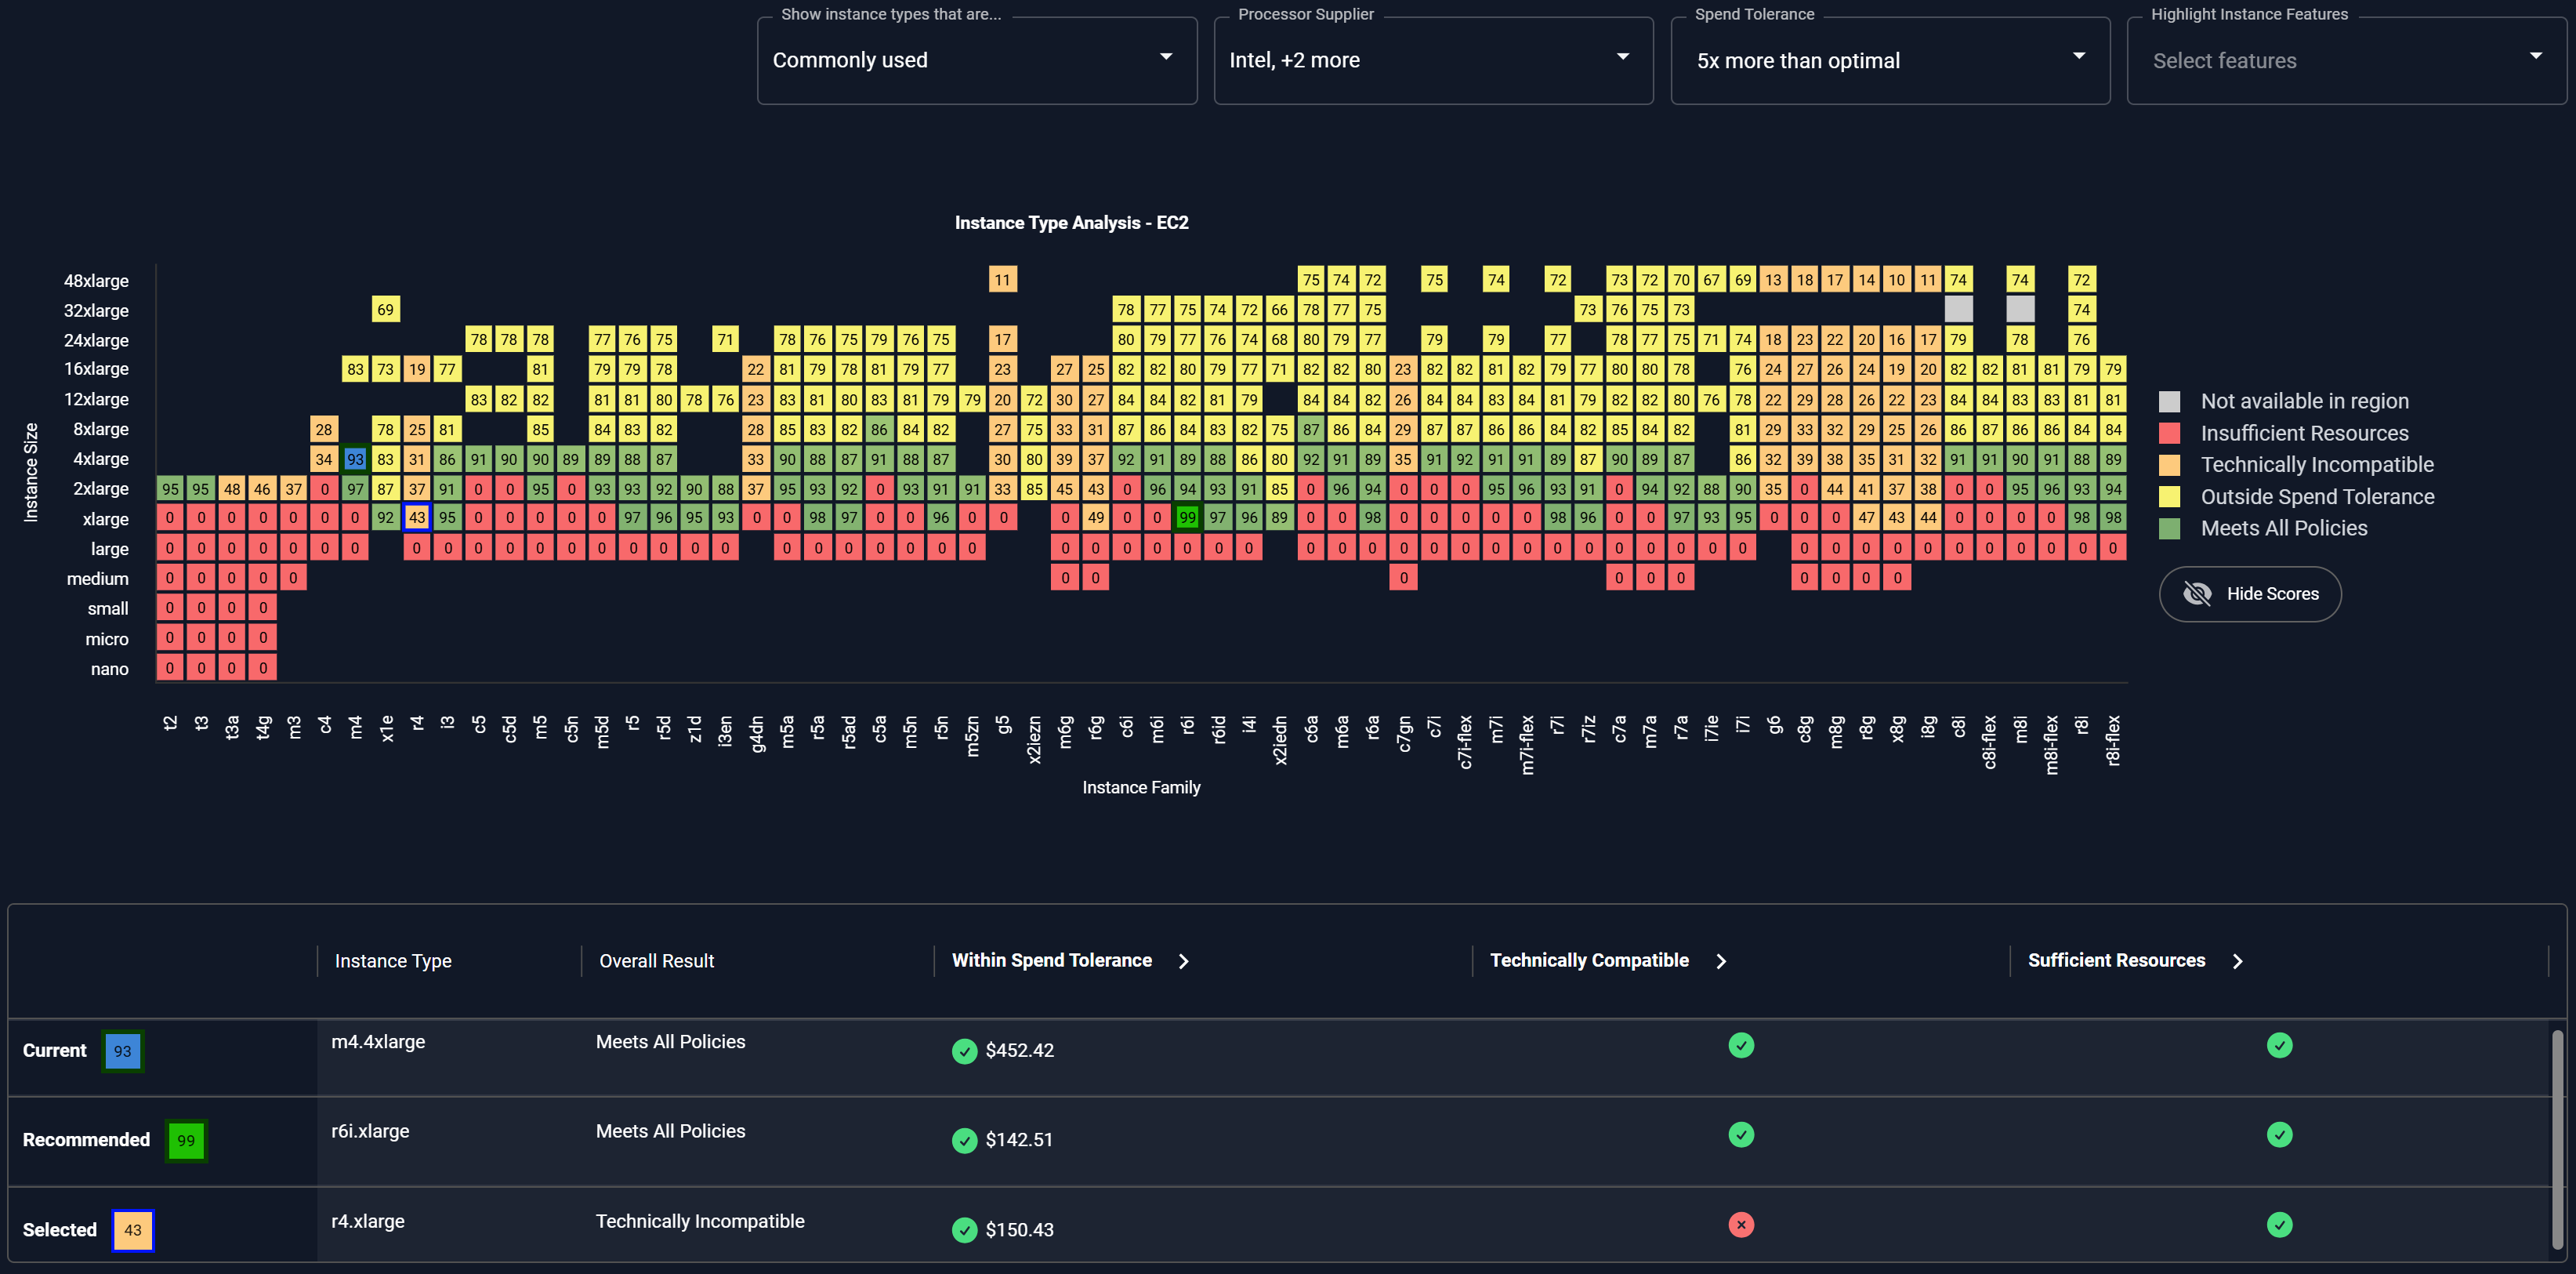Viewport: 2576px width, 1274px height.
Task: Open the Commonly used instance types dropdown
Action: point(976,60)
